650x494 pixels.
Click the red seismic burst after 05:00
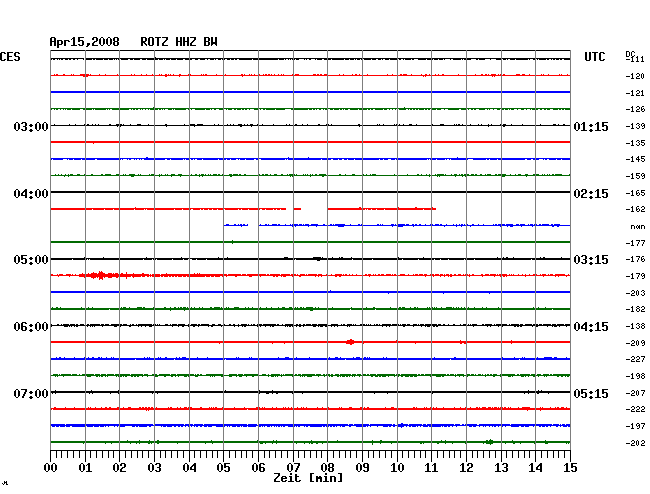101,275
